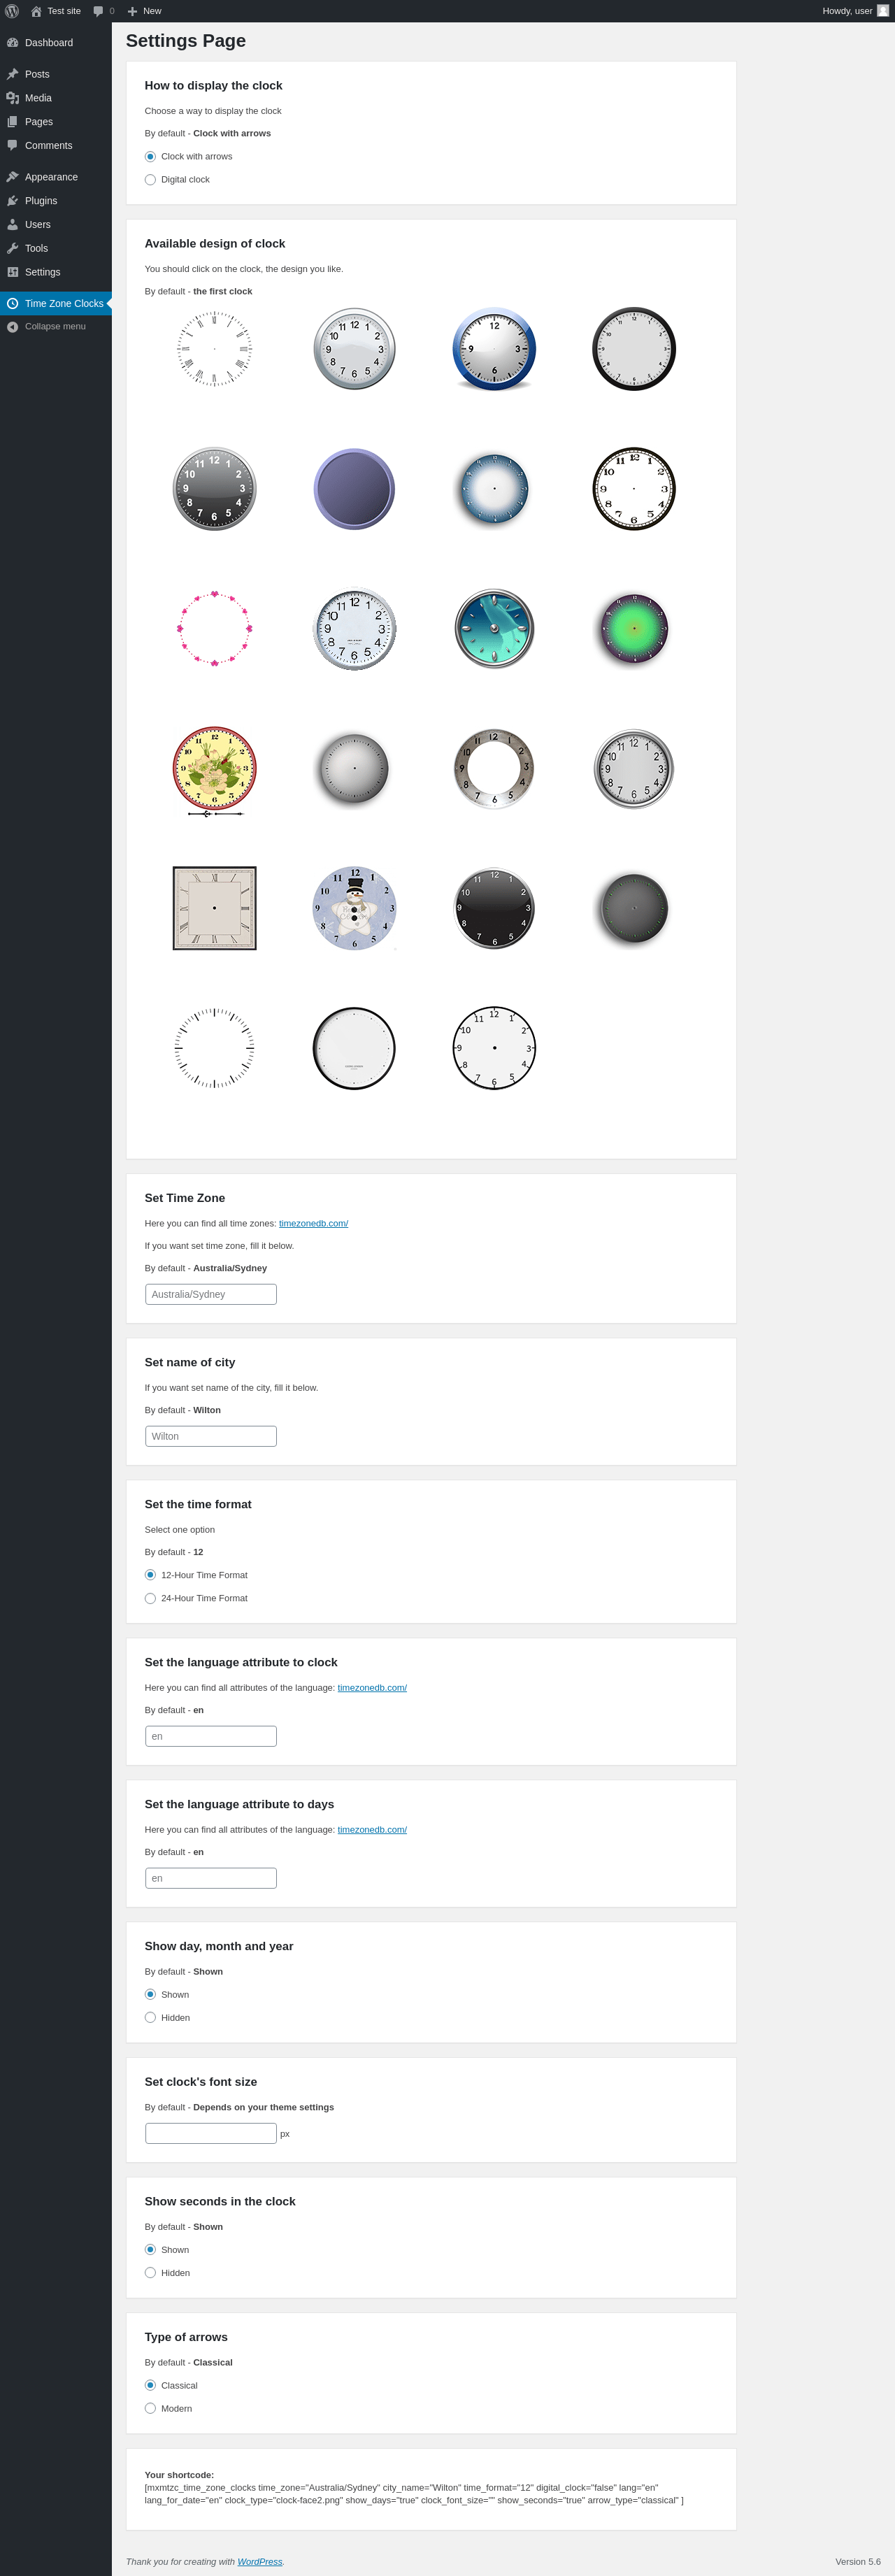Pick the solid purple clock design

(x=354, y=489)
